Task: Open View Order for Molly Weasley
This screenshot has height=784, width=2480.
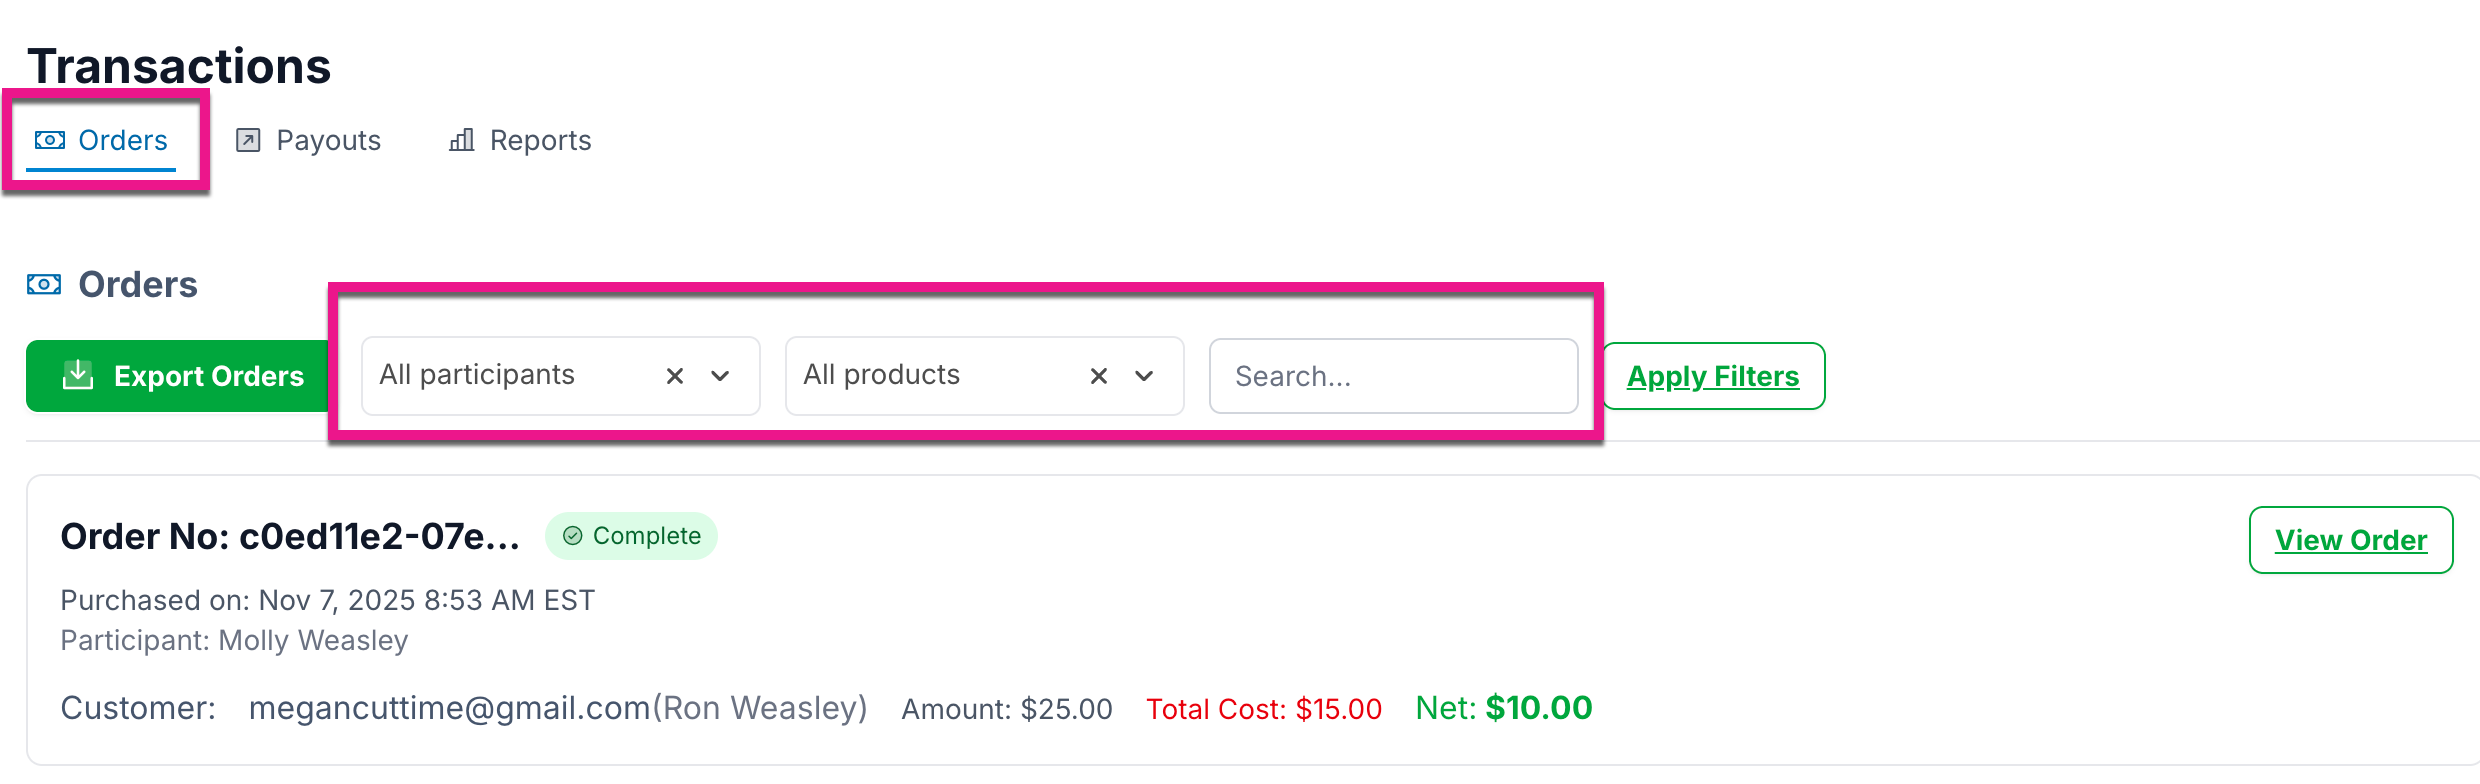Action: point(2351,540)
